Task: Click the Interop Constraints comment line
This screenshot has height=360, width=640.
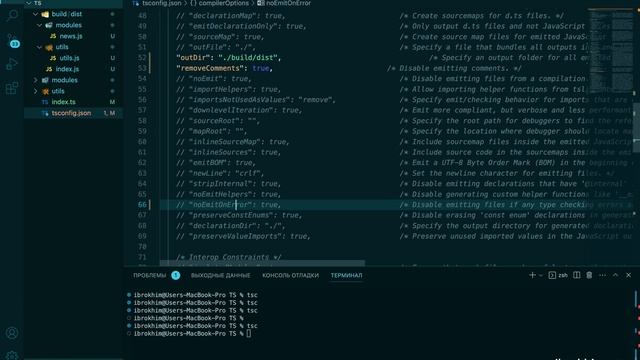Action: (x=229, y=257)
